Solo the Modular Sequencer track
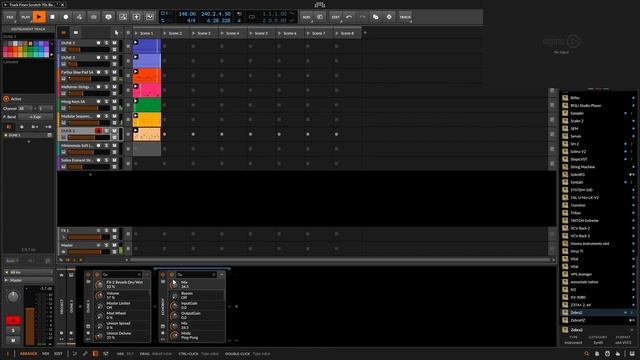 pos(107,116)
